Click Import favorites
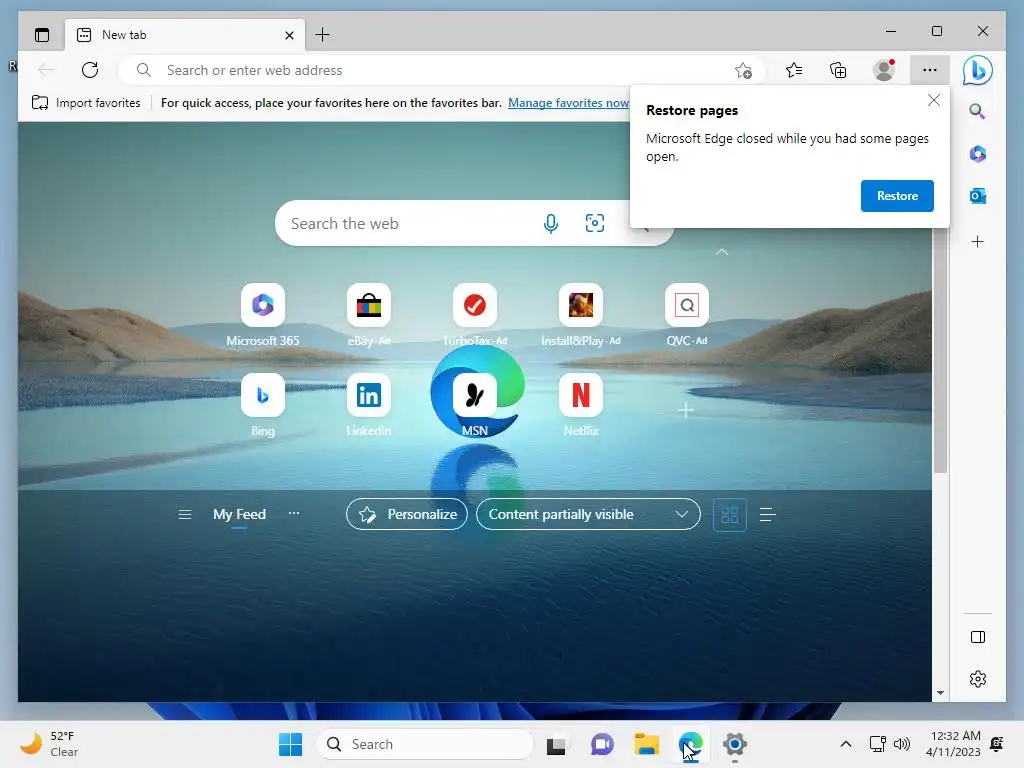The image size is (1024, 768). [86, 103]
